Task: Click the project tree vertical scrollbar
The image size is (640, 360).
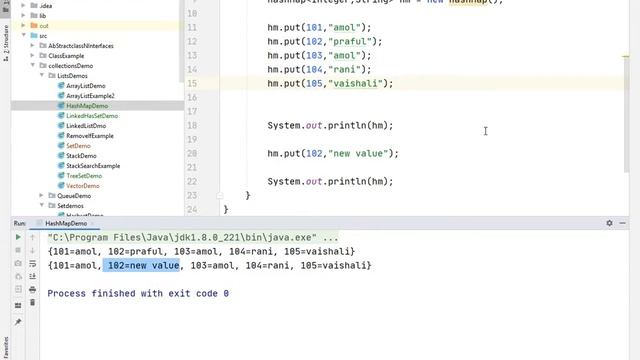Action: 182,41
